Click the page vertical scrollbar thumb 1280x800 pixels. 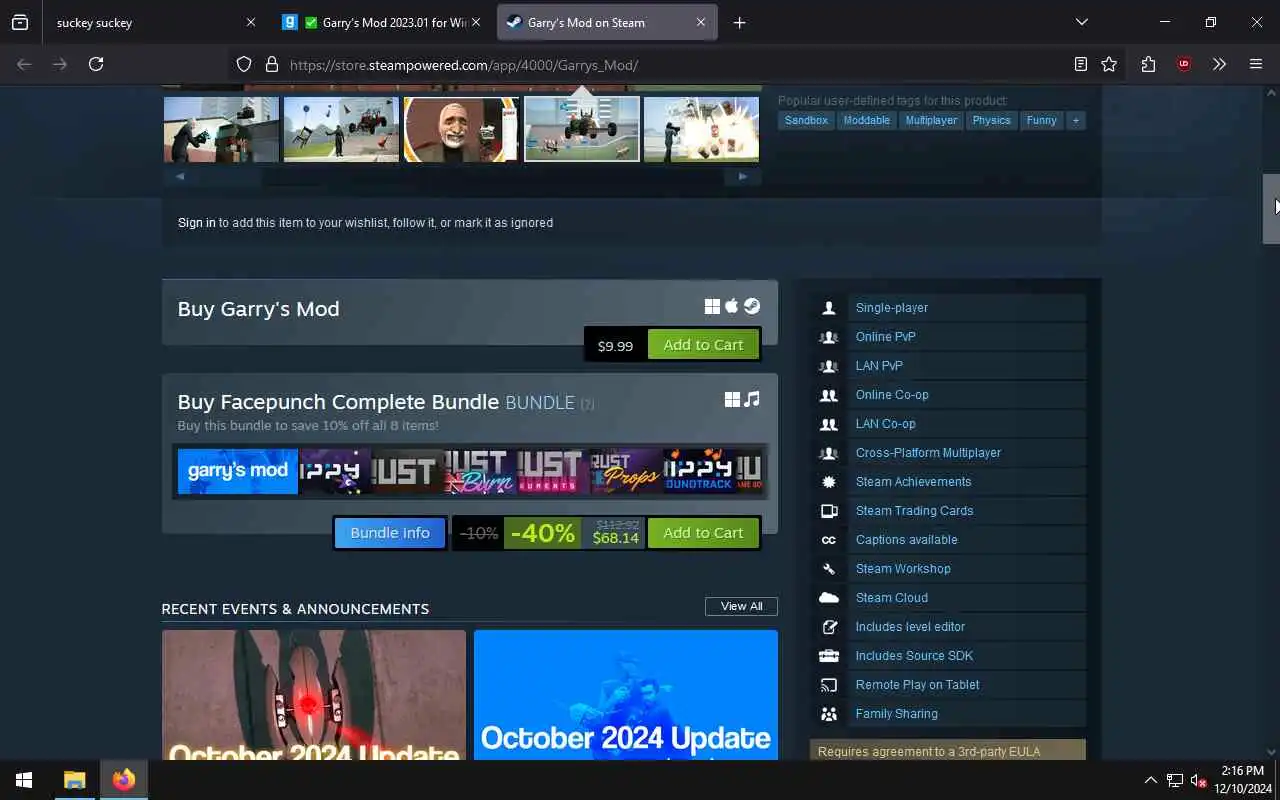(x=1271, y=209)
